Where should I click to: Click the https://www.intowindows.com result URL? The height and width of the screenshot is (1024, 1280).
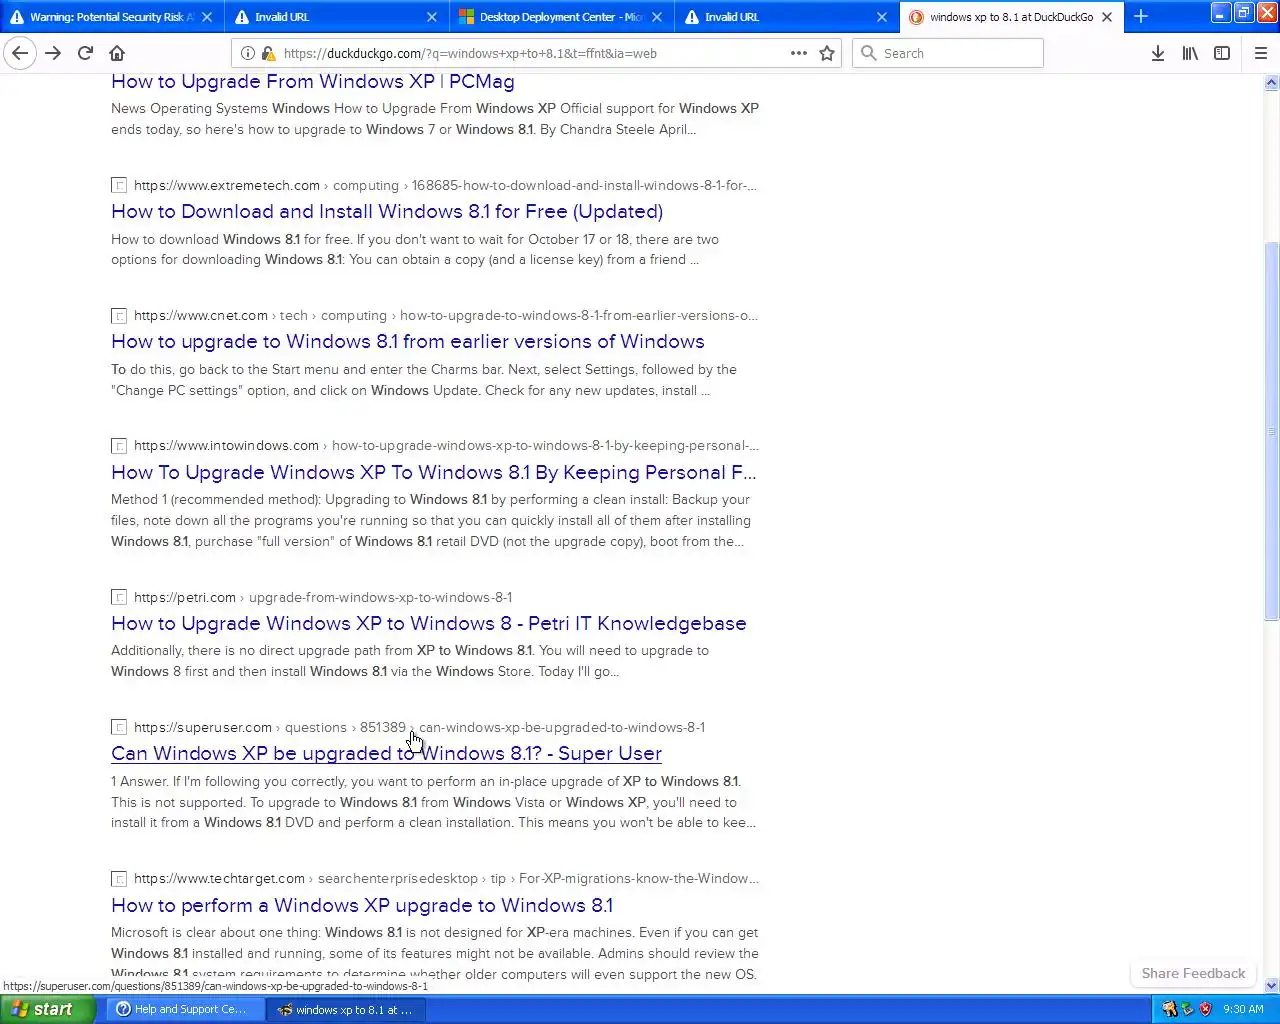[226, 446]
